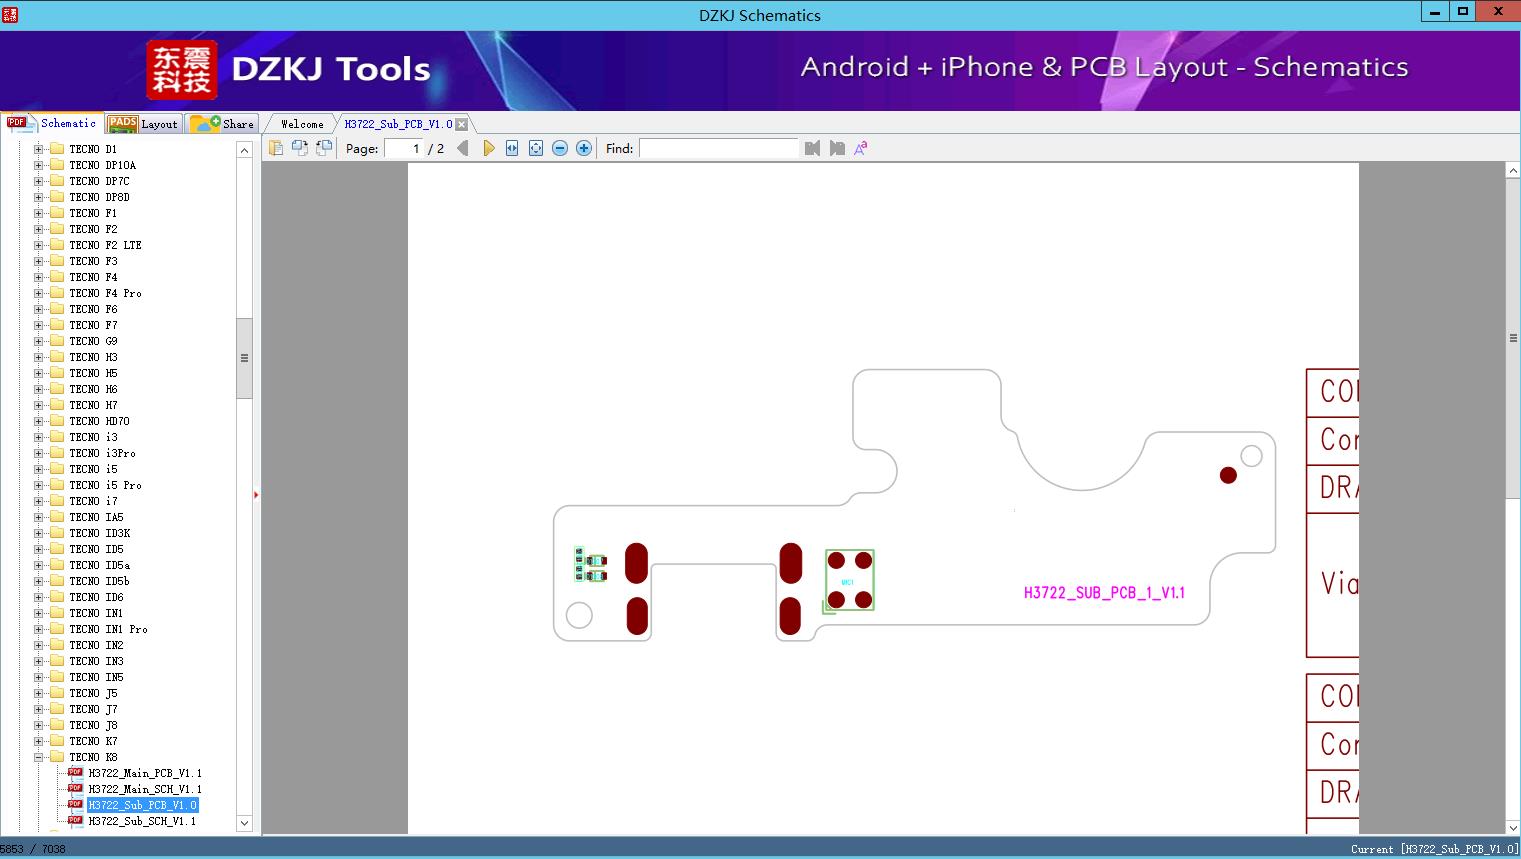Image resolution: width=1521 pixels, height=859 pixels.
Task: Collapse sidebar with the red splitter arrow
Action: click(256, 495)
